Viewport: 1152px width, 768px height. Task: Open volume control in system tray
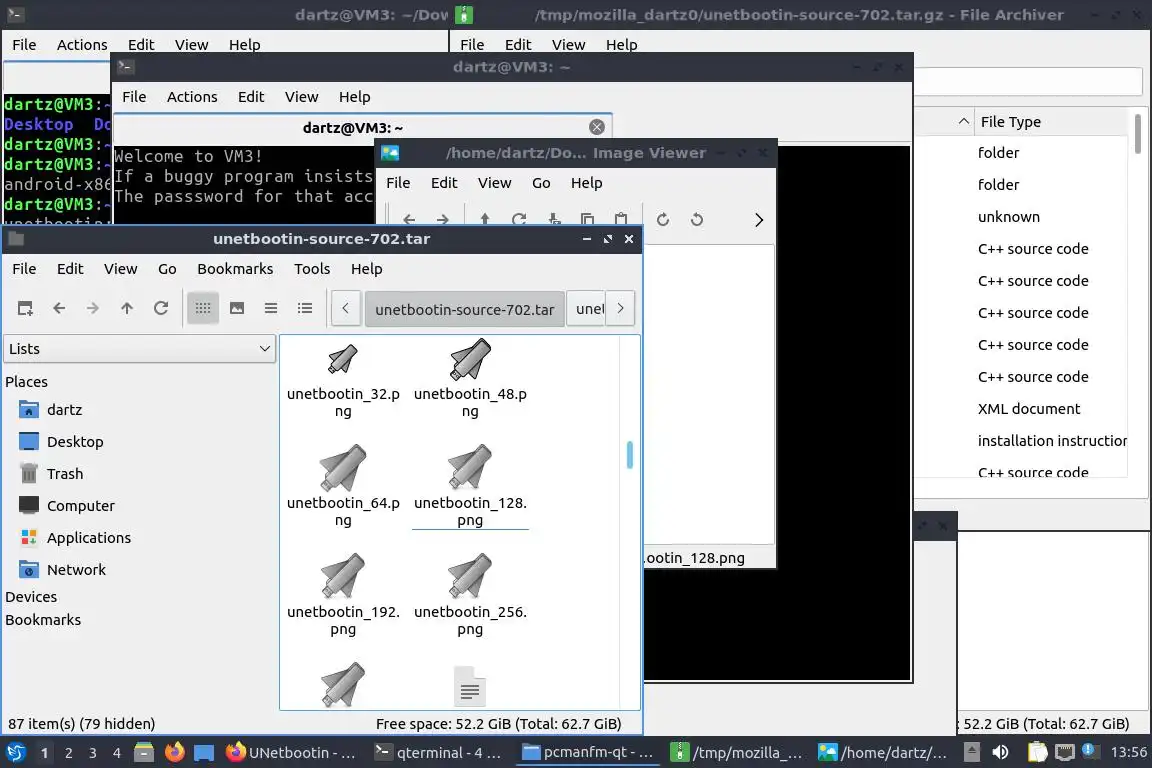point(1001,753)
